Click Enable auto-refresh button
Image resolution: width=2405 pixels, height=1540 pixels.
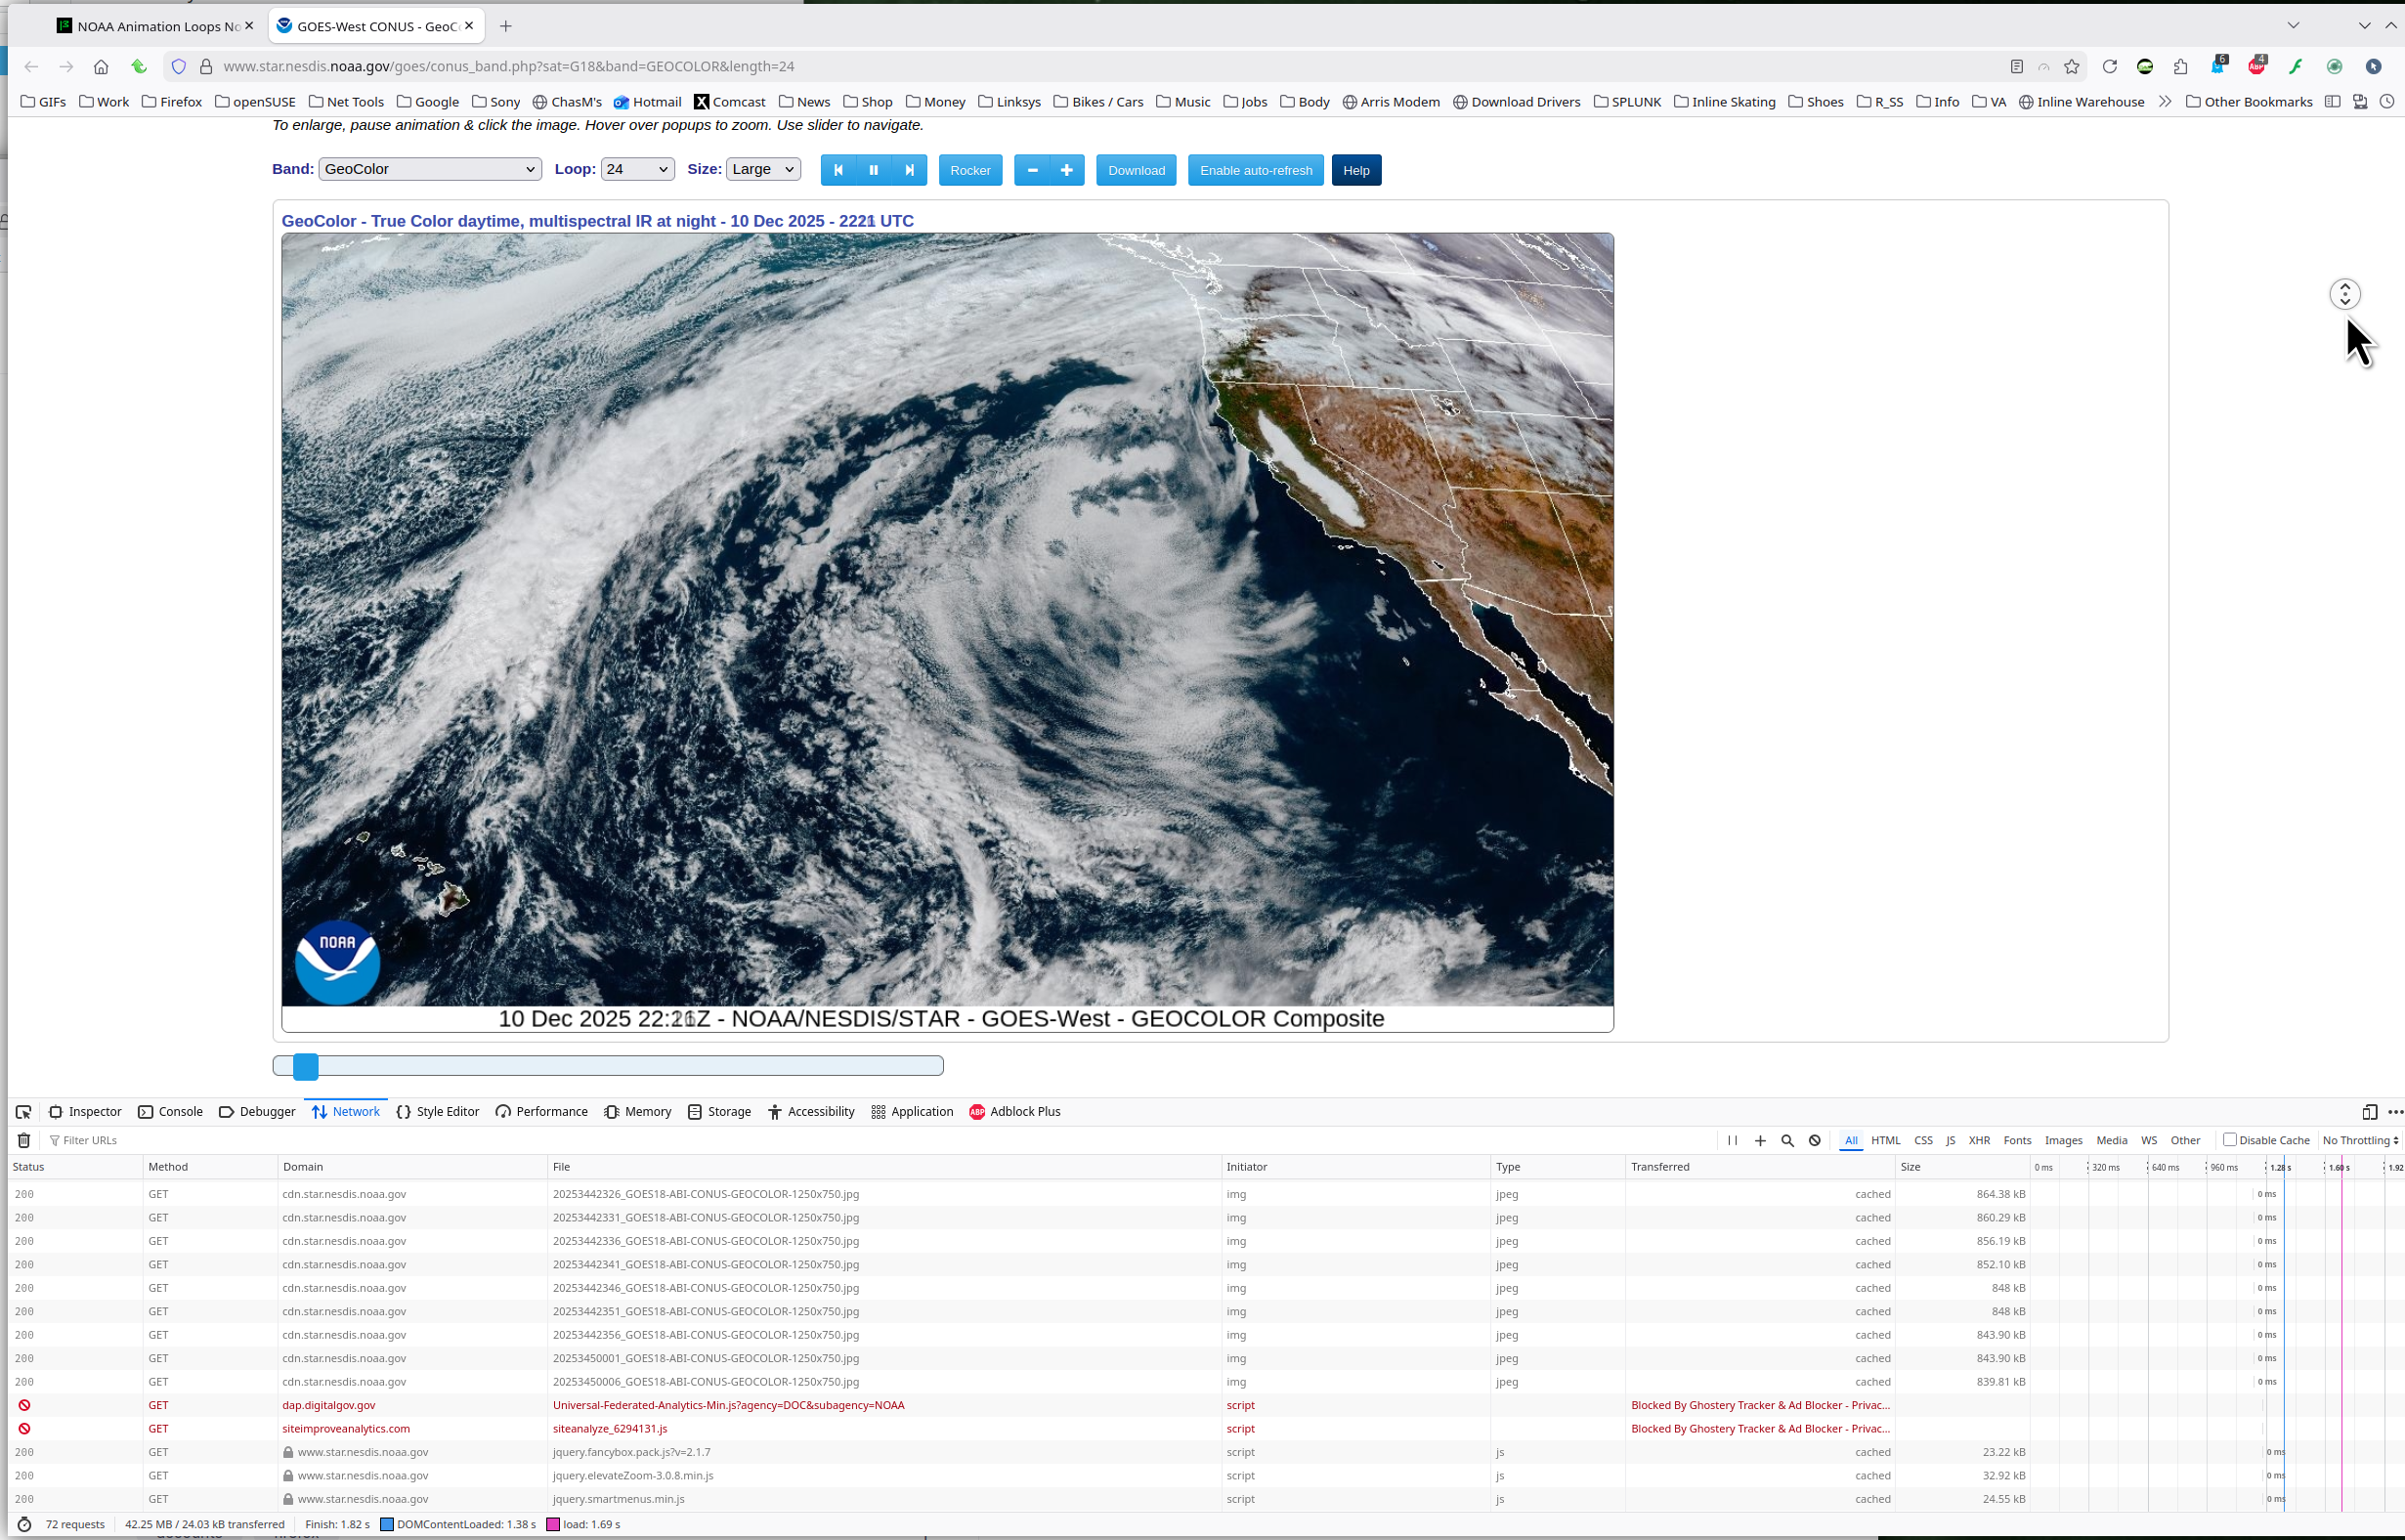click(1255, 170)
